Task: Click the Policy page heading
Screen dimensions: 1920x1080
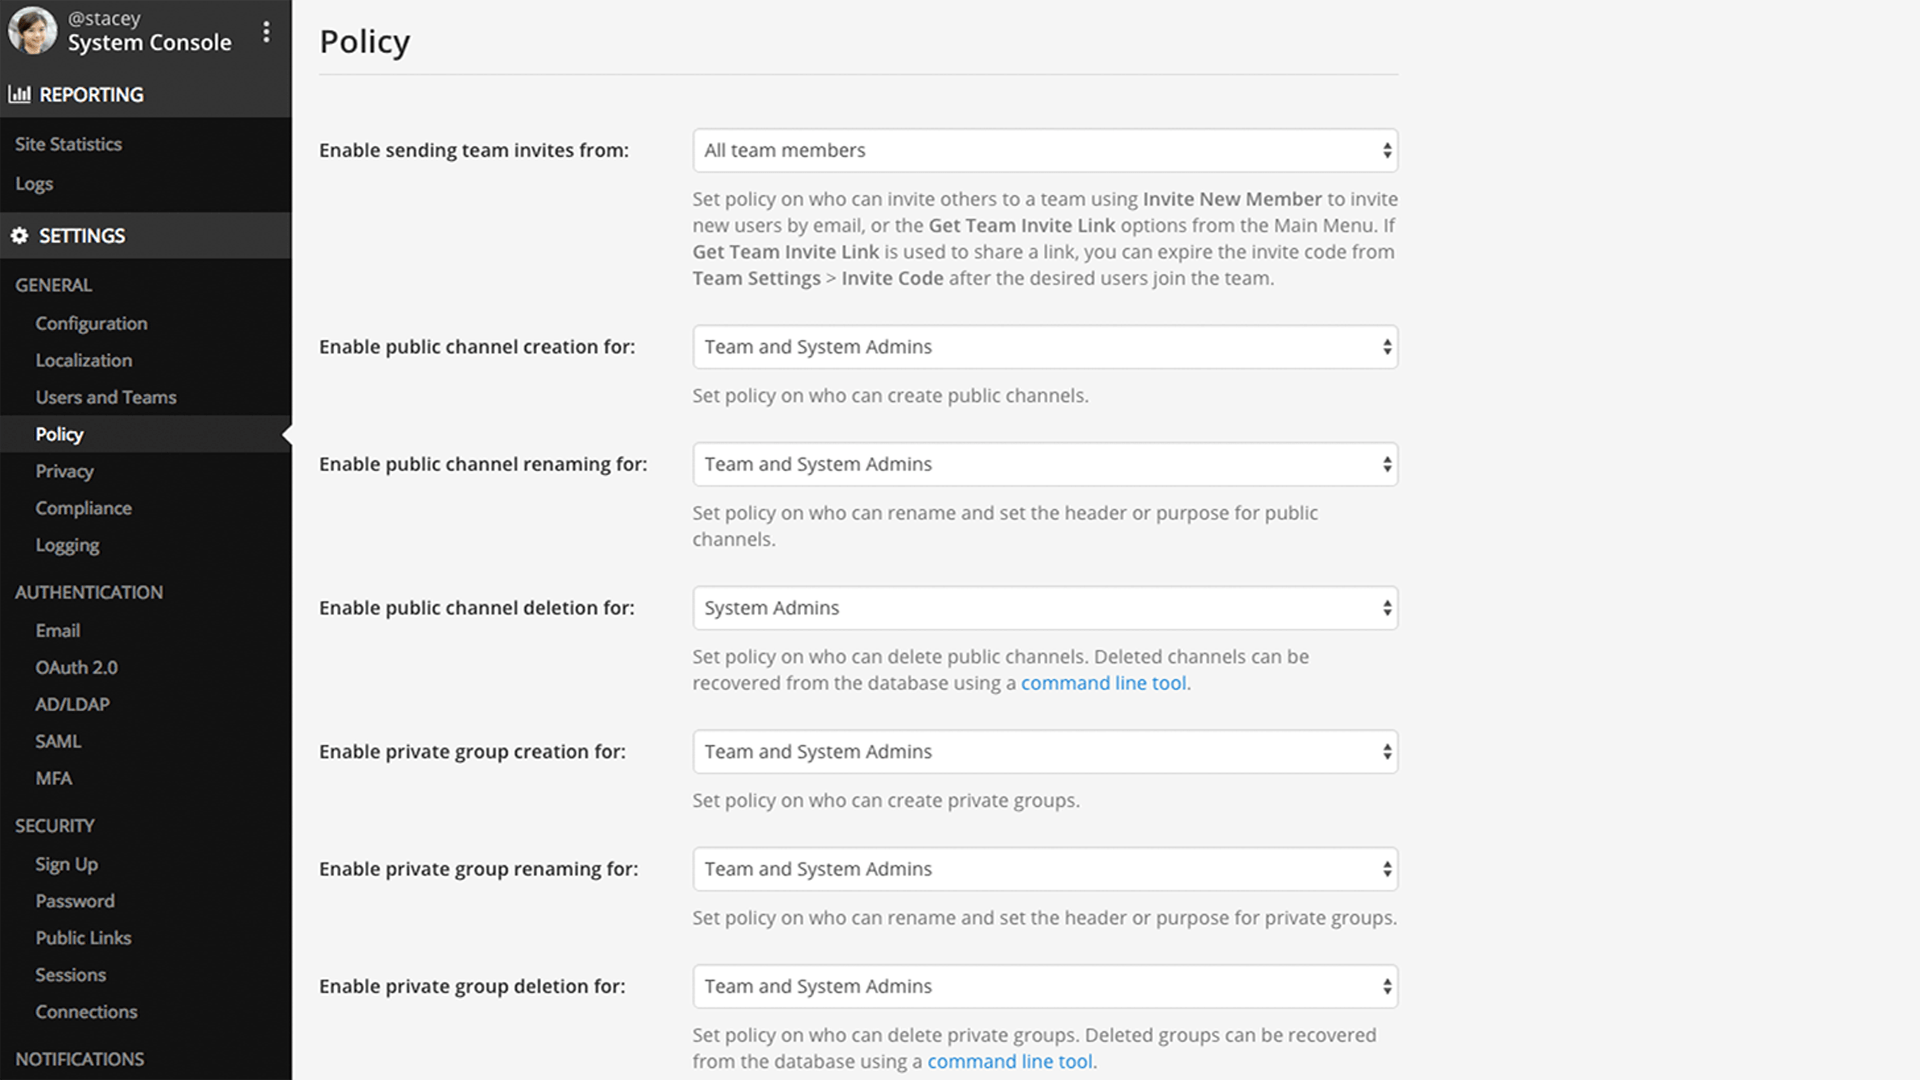Action: pos(365,42)
